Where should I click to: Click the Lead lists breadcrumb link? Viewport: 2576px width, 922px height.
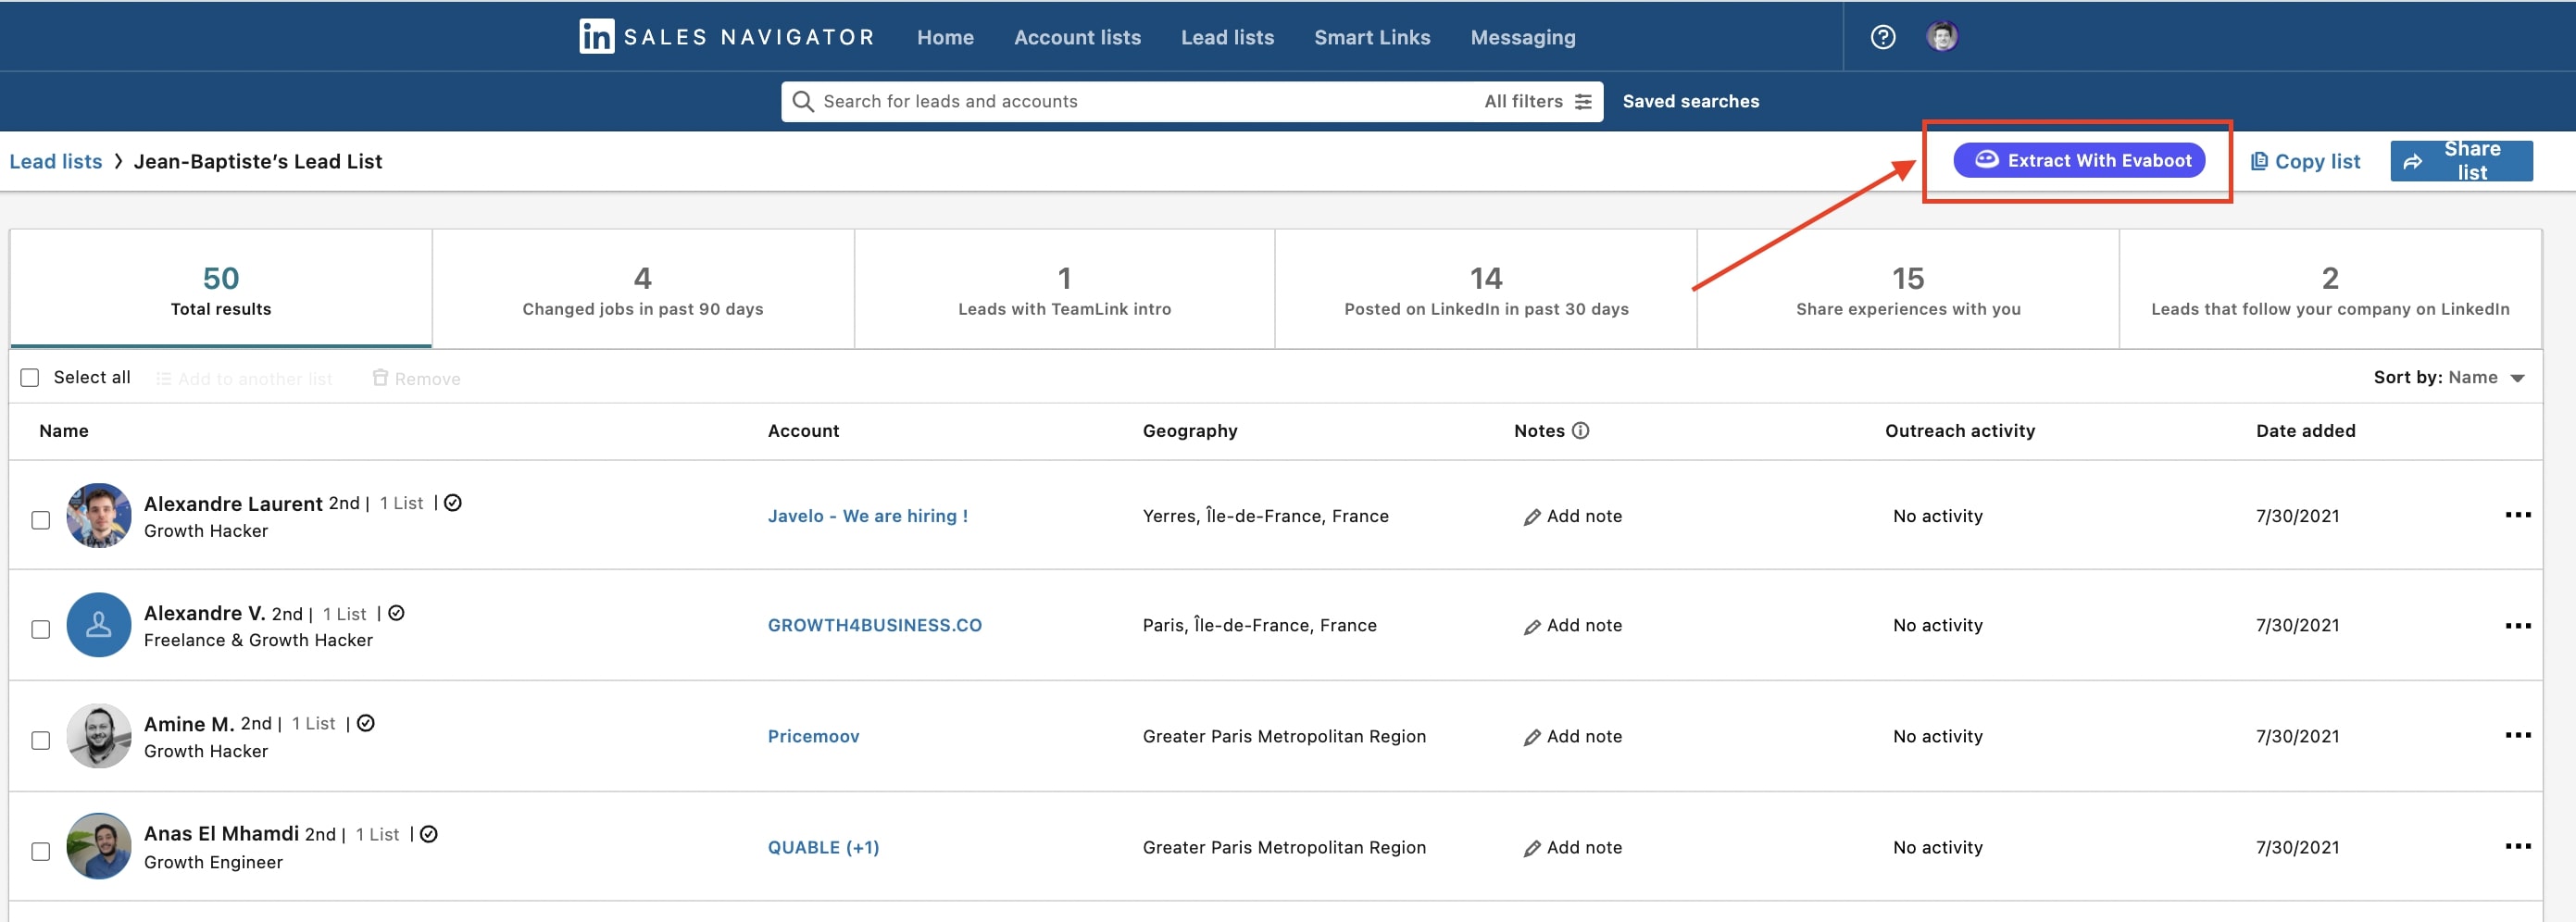[x=56, y=161]
